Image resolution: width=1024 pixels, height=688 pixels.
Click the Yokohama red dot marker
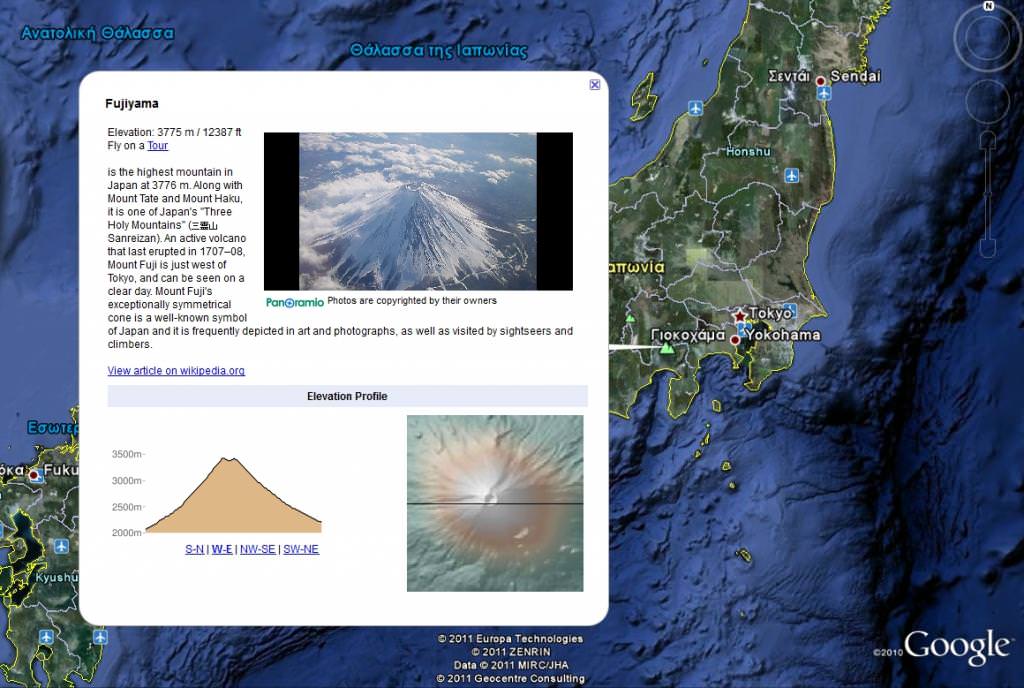pos(735,340)
